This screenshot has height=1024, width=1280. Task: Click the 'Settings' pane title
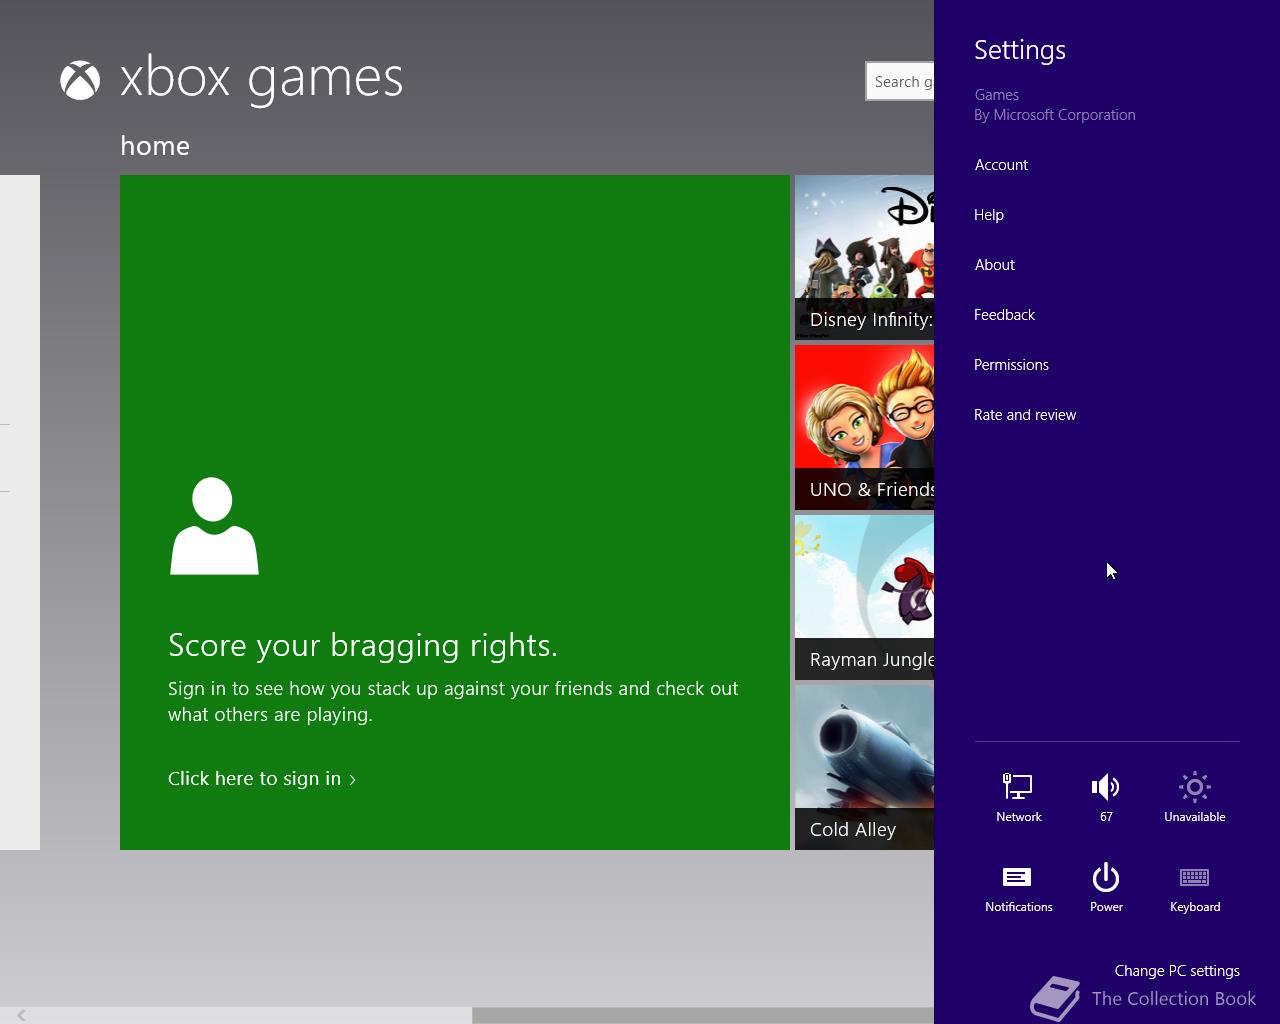[1020, 50]
